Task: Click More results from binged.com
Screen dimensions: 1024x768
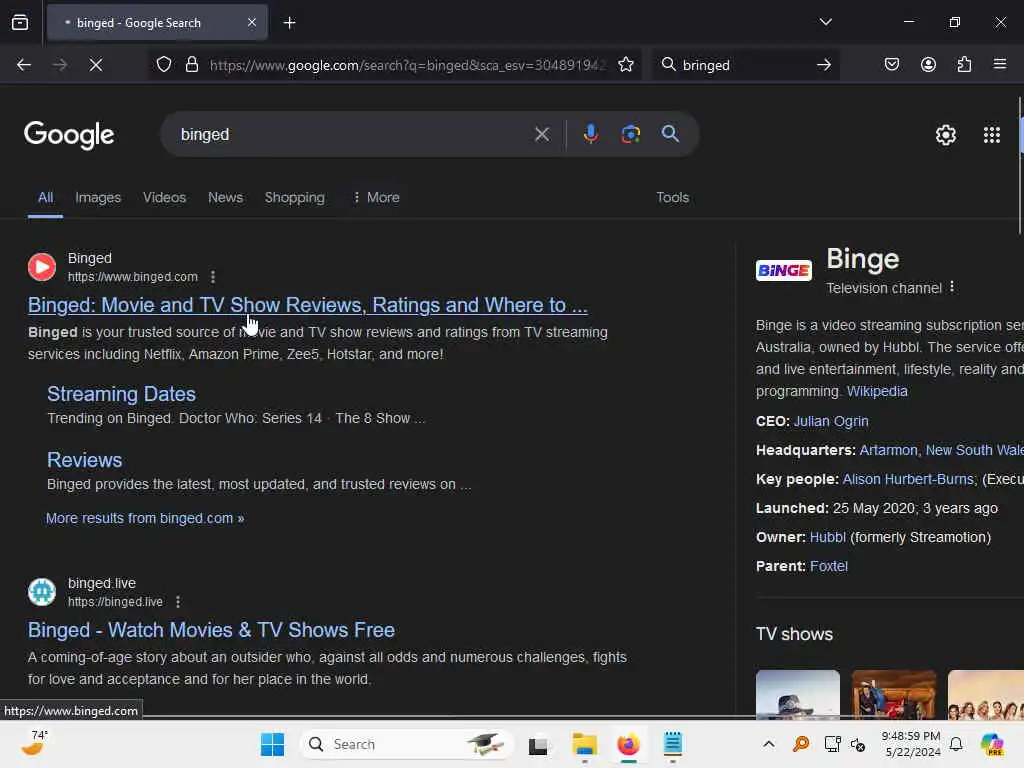Action: [145, 518]
